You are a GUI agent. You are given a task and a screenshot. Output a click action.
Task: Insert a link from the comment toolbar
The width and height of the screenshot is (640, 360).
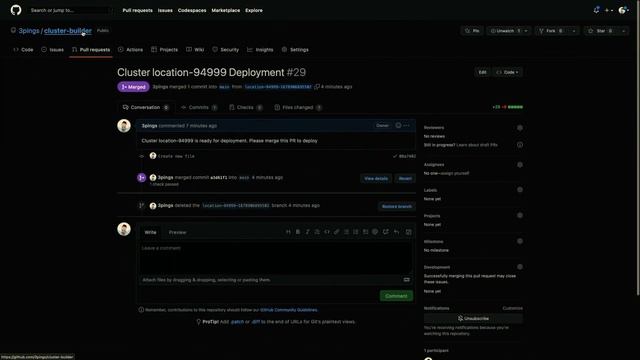[337, 232]
